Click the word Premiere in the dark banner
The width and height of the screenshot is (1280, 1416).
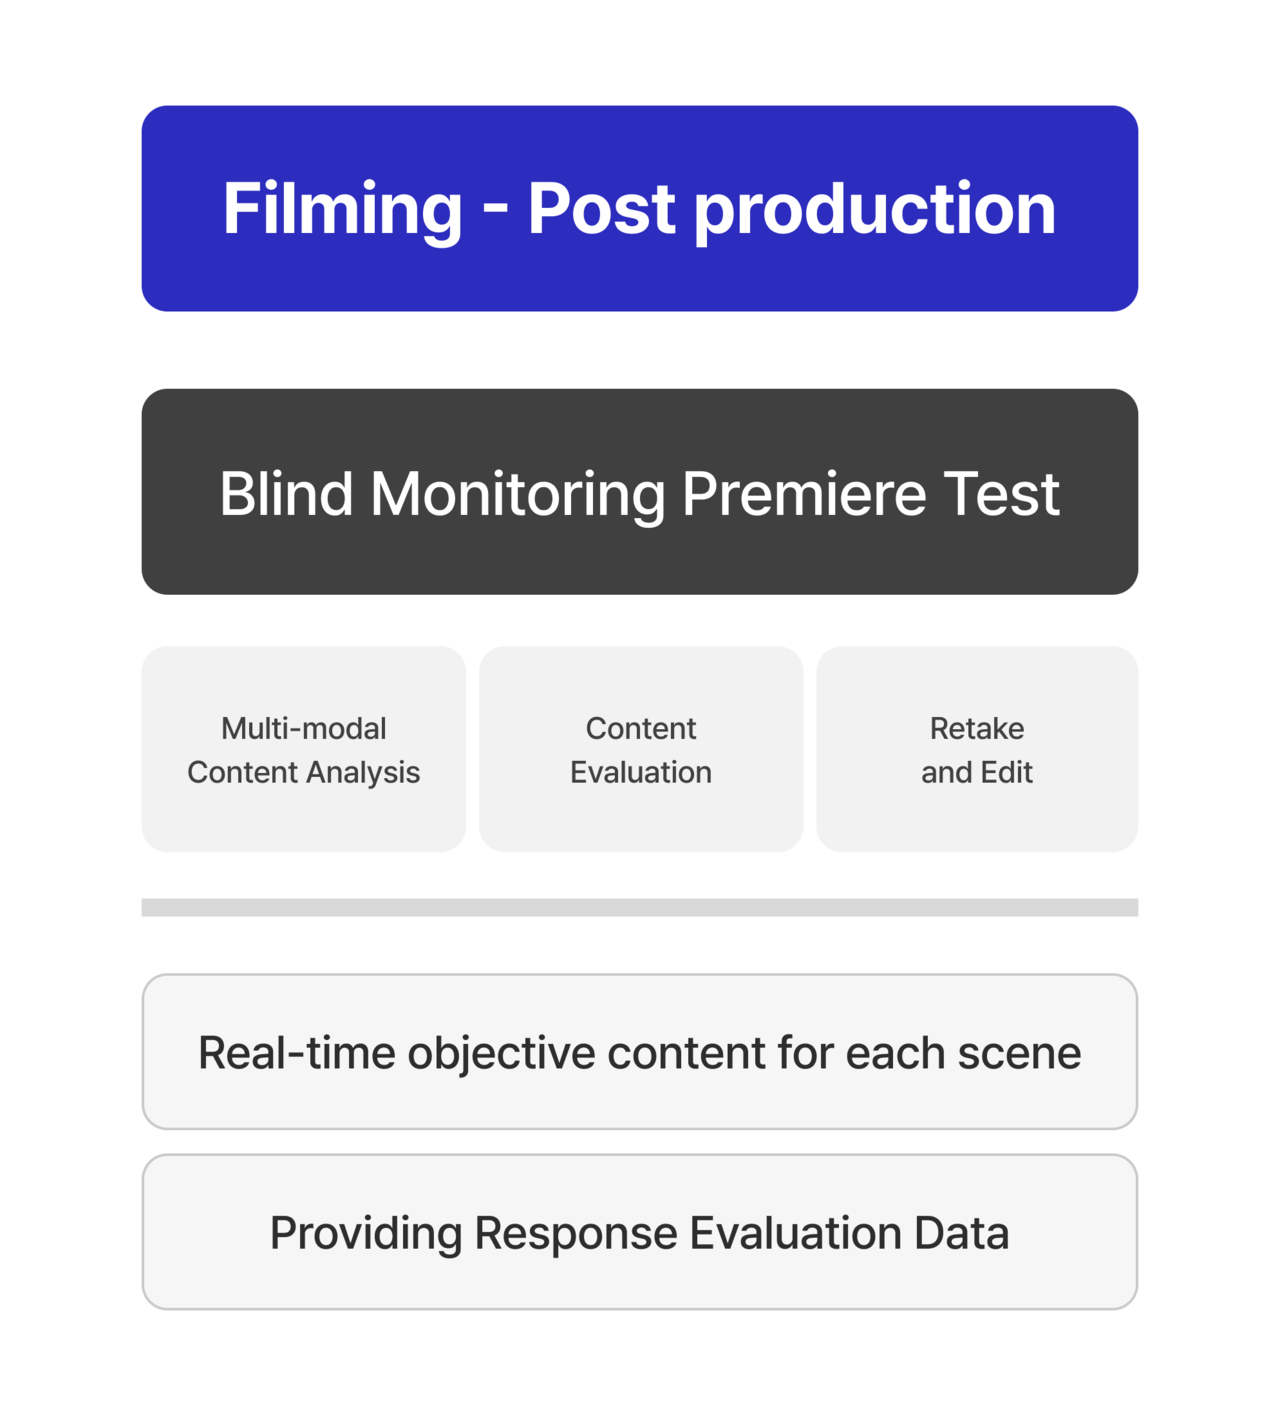805,493
